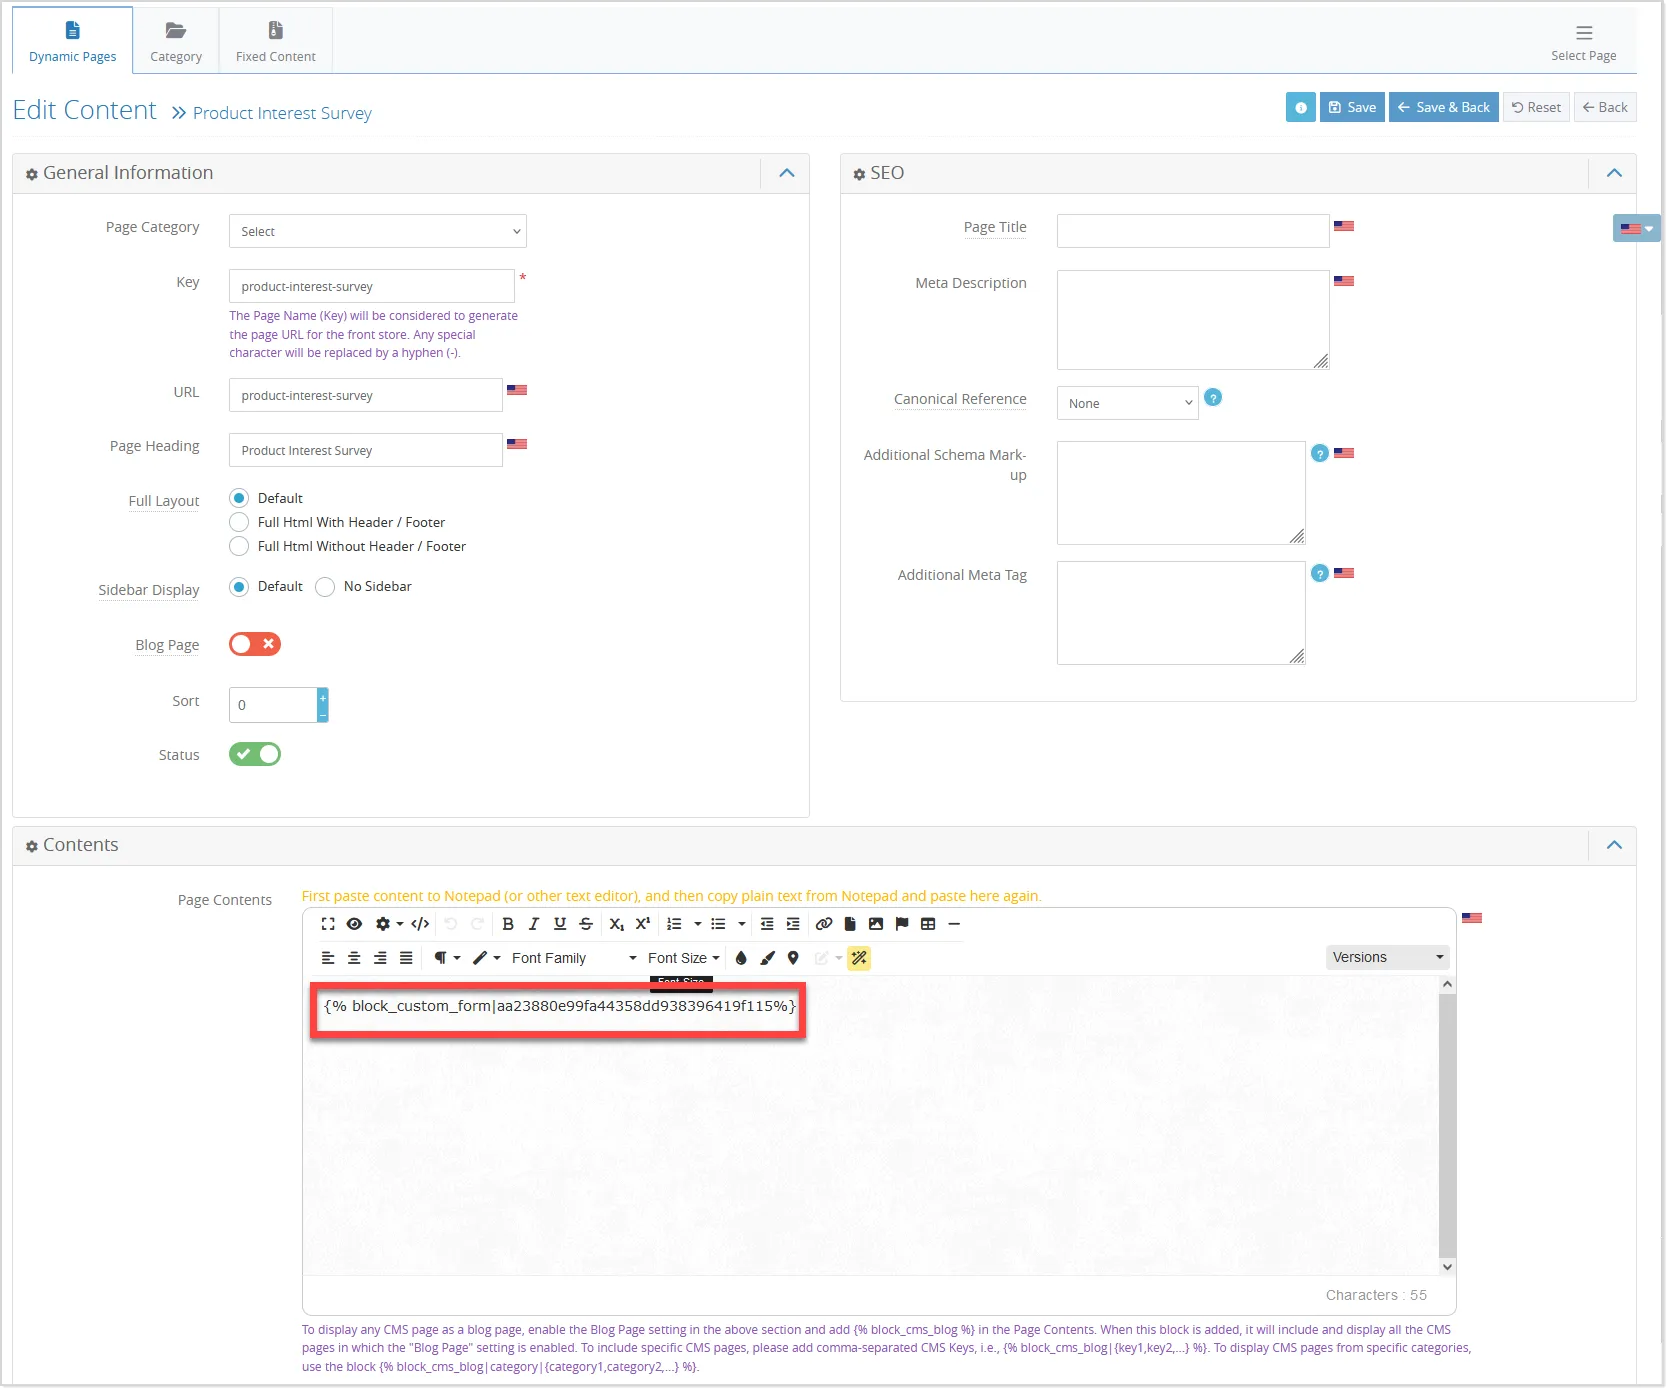The width and height of the screenshot is (1669, 1391).
Task: Insert horizontal rule in editor
Action: pyautogui.click(x=954, y=925)
